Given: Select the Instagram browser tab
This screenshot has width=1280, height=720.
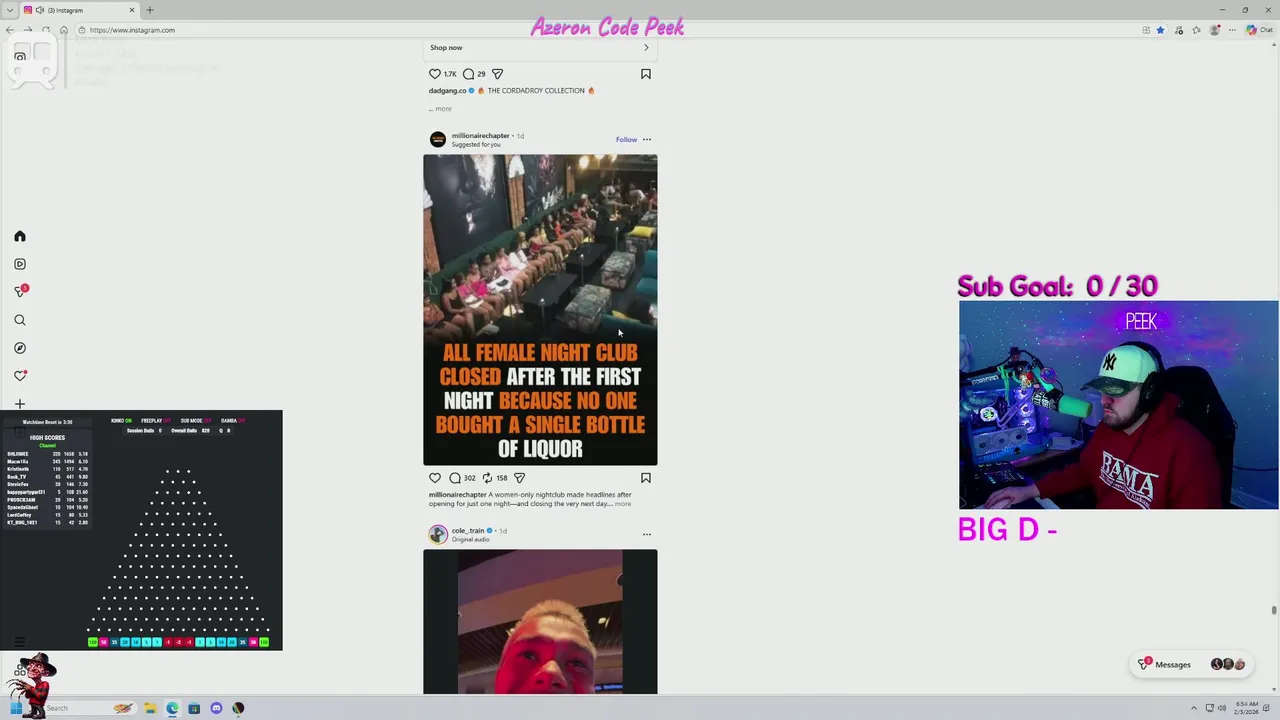Looking at the screenshot, I should coord(80,10).
